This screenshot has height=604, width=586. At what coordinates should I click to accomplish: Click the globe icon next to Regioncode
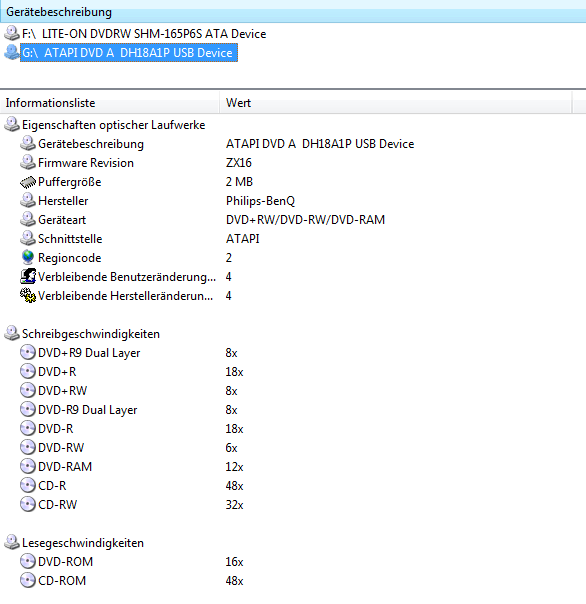(28, 257)
